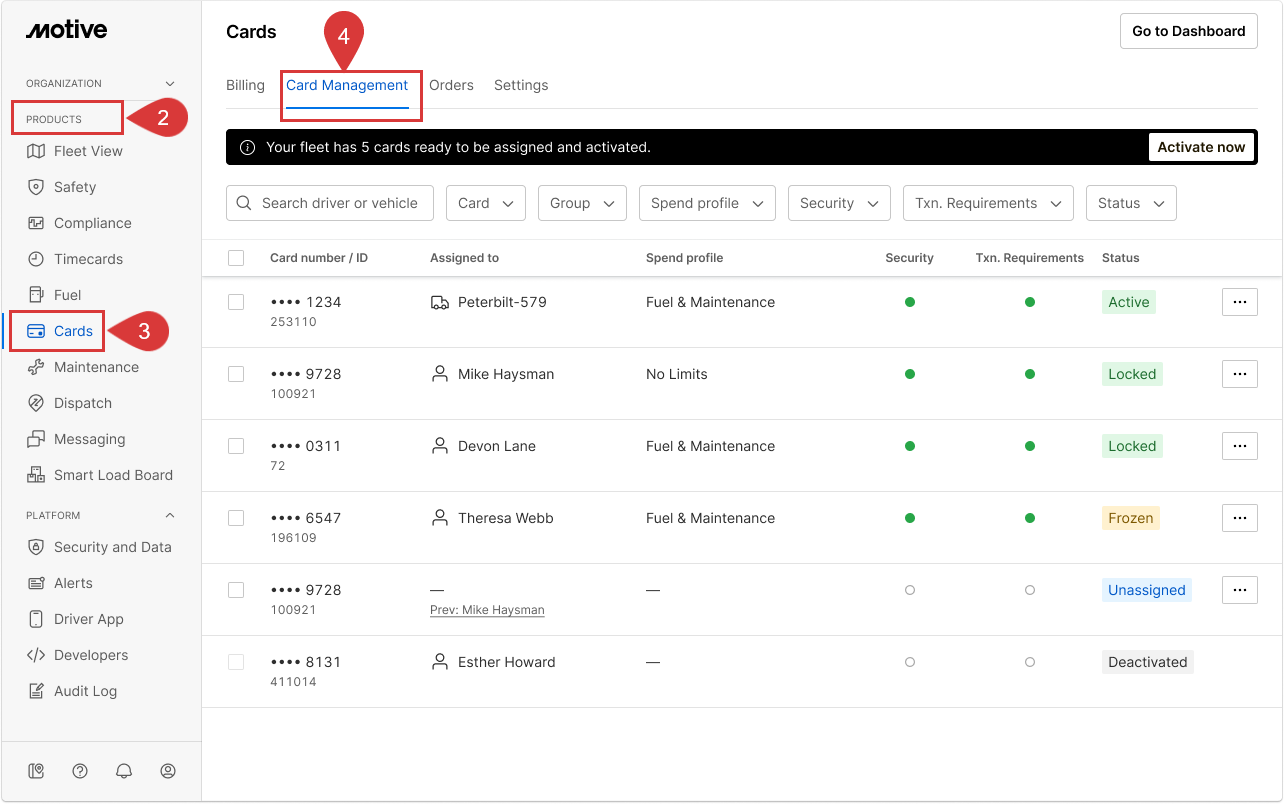Toggle the select-all cards checkbox in header
Image resolution: width=1284 pixels, height=804 pixels.
click(236, 258)
